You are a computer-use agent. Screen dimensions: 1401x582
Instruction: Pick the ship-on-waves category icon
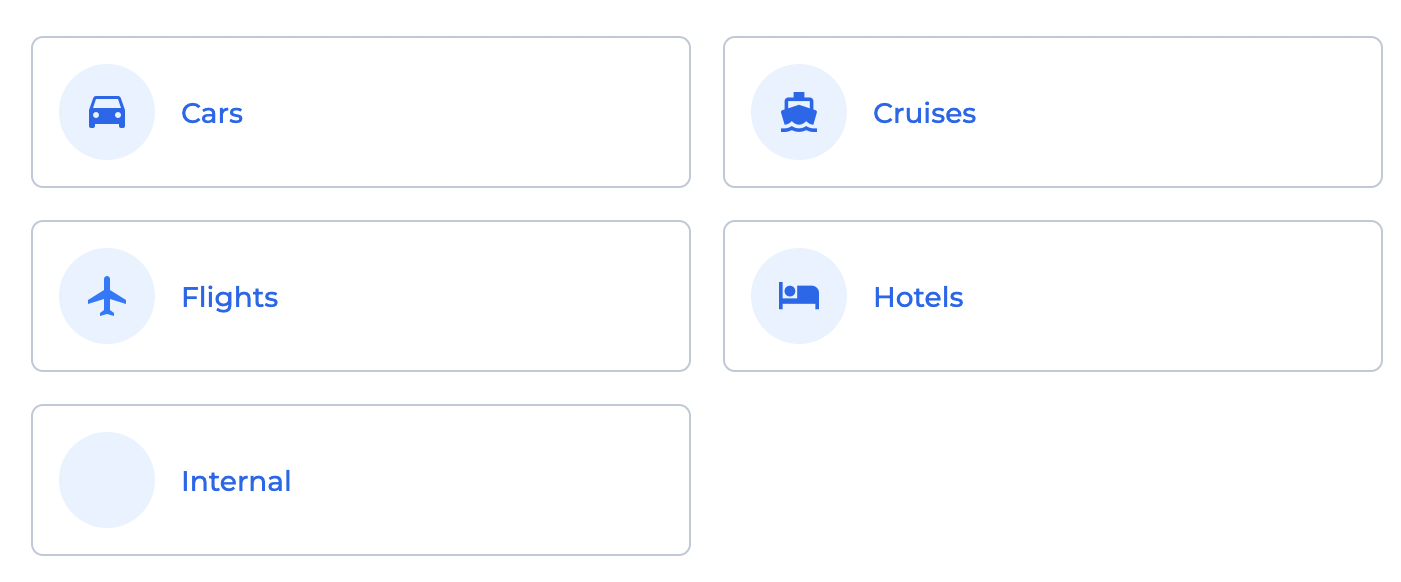click(799, 112)
